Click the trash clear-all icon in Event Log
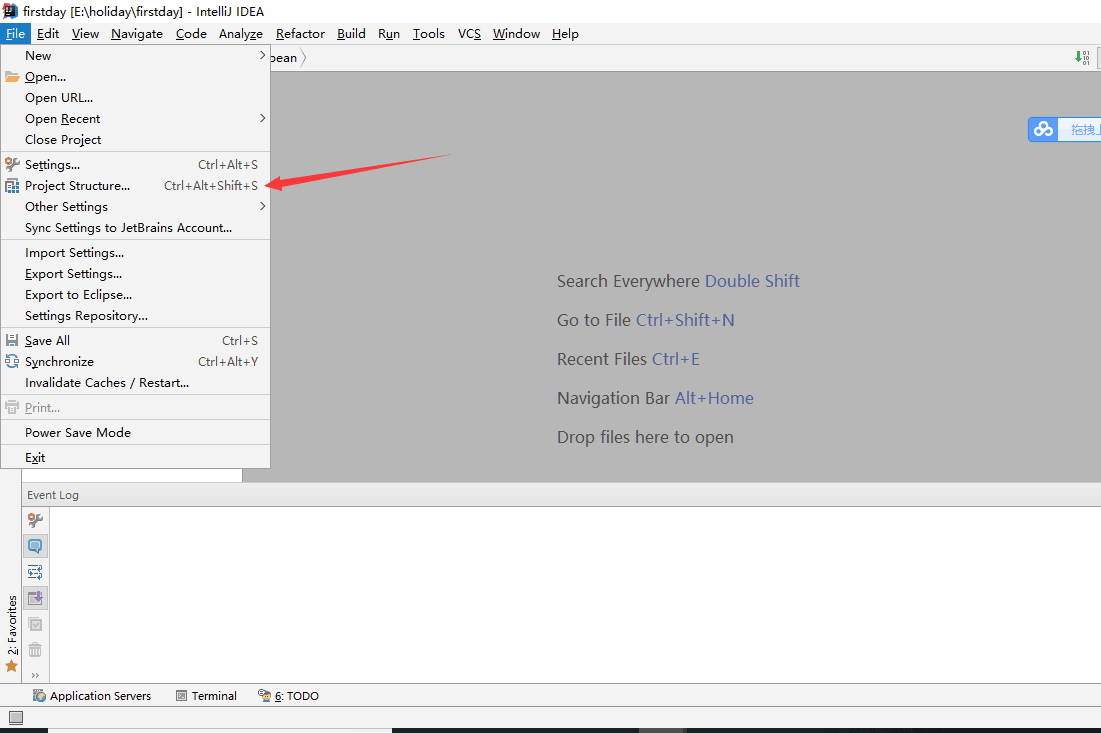1101x733 pixels. point(35,649)
